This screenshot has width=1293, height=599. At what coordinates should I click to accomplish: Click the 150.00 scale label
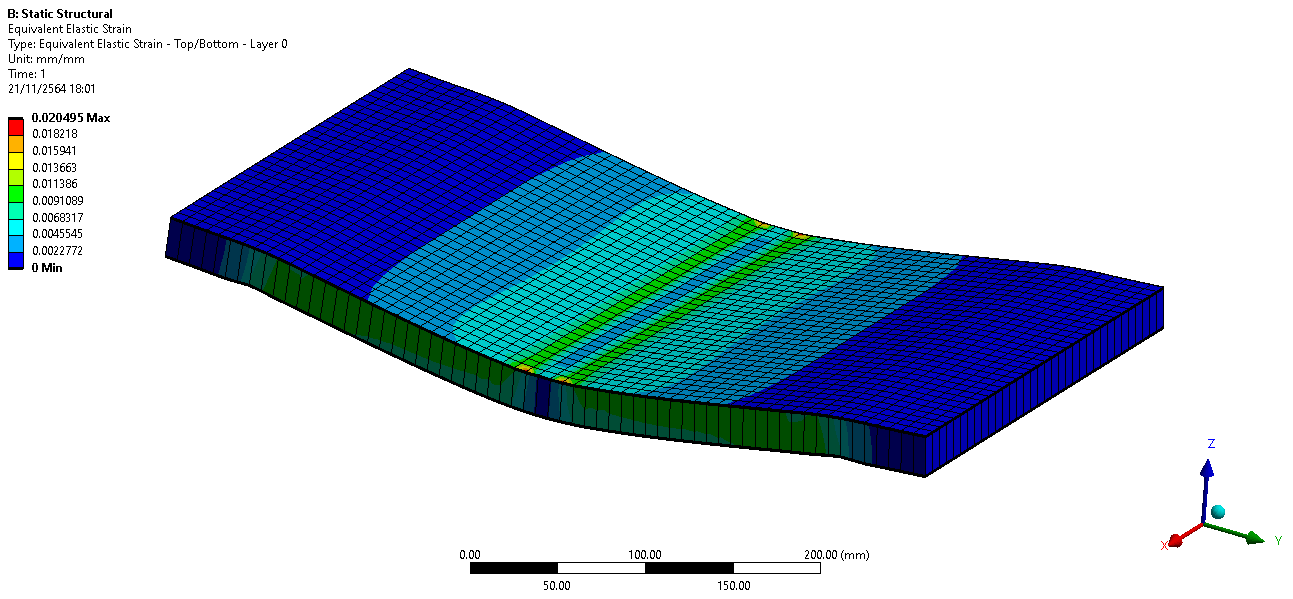coord(732,586)
